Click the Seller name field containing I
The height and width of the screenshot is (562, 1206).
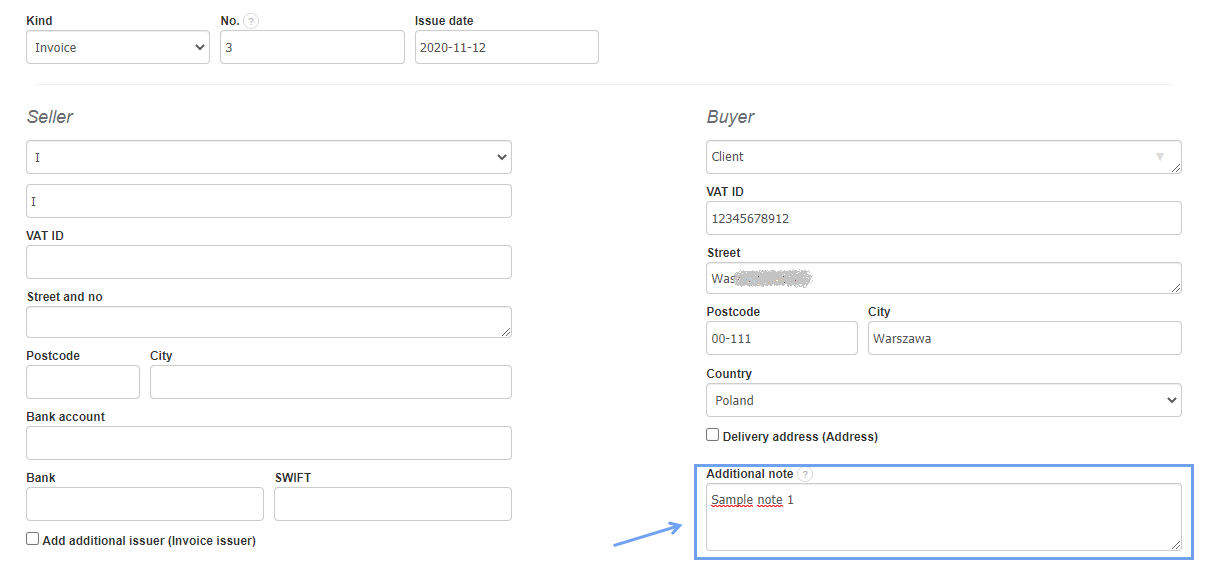coord(269,201)
